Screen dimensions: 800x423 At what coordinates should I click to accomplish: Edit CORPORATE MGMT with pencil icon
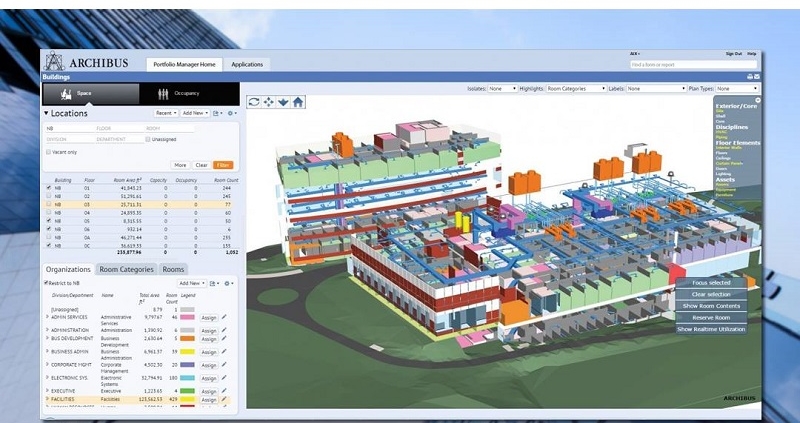[224, 365]
